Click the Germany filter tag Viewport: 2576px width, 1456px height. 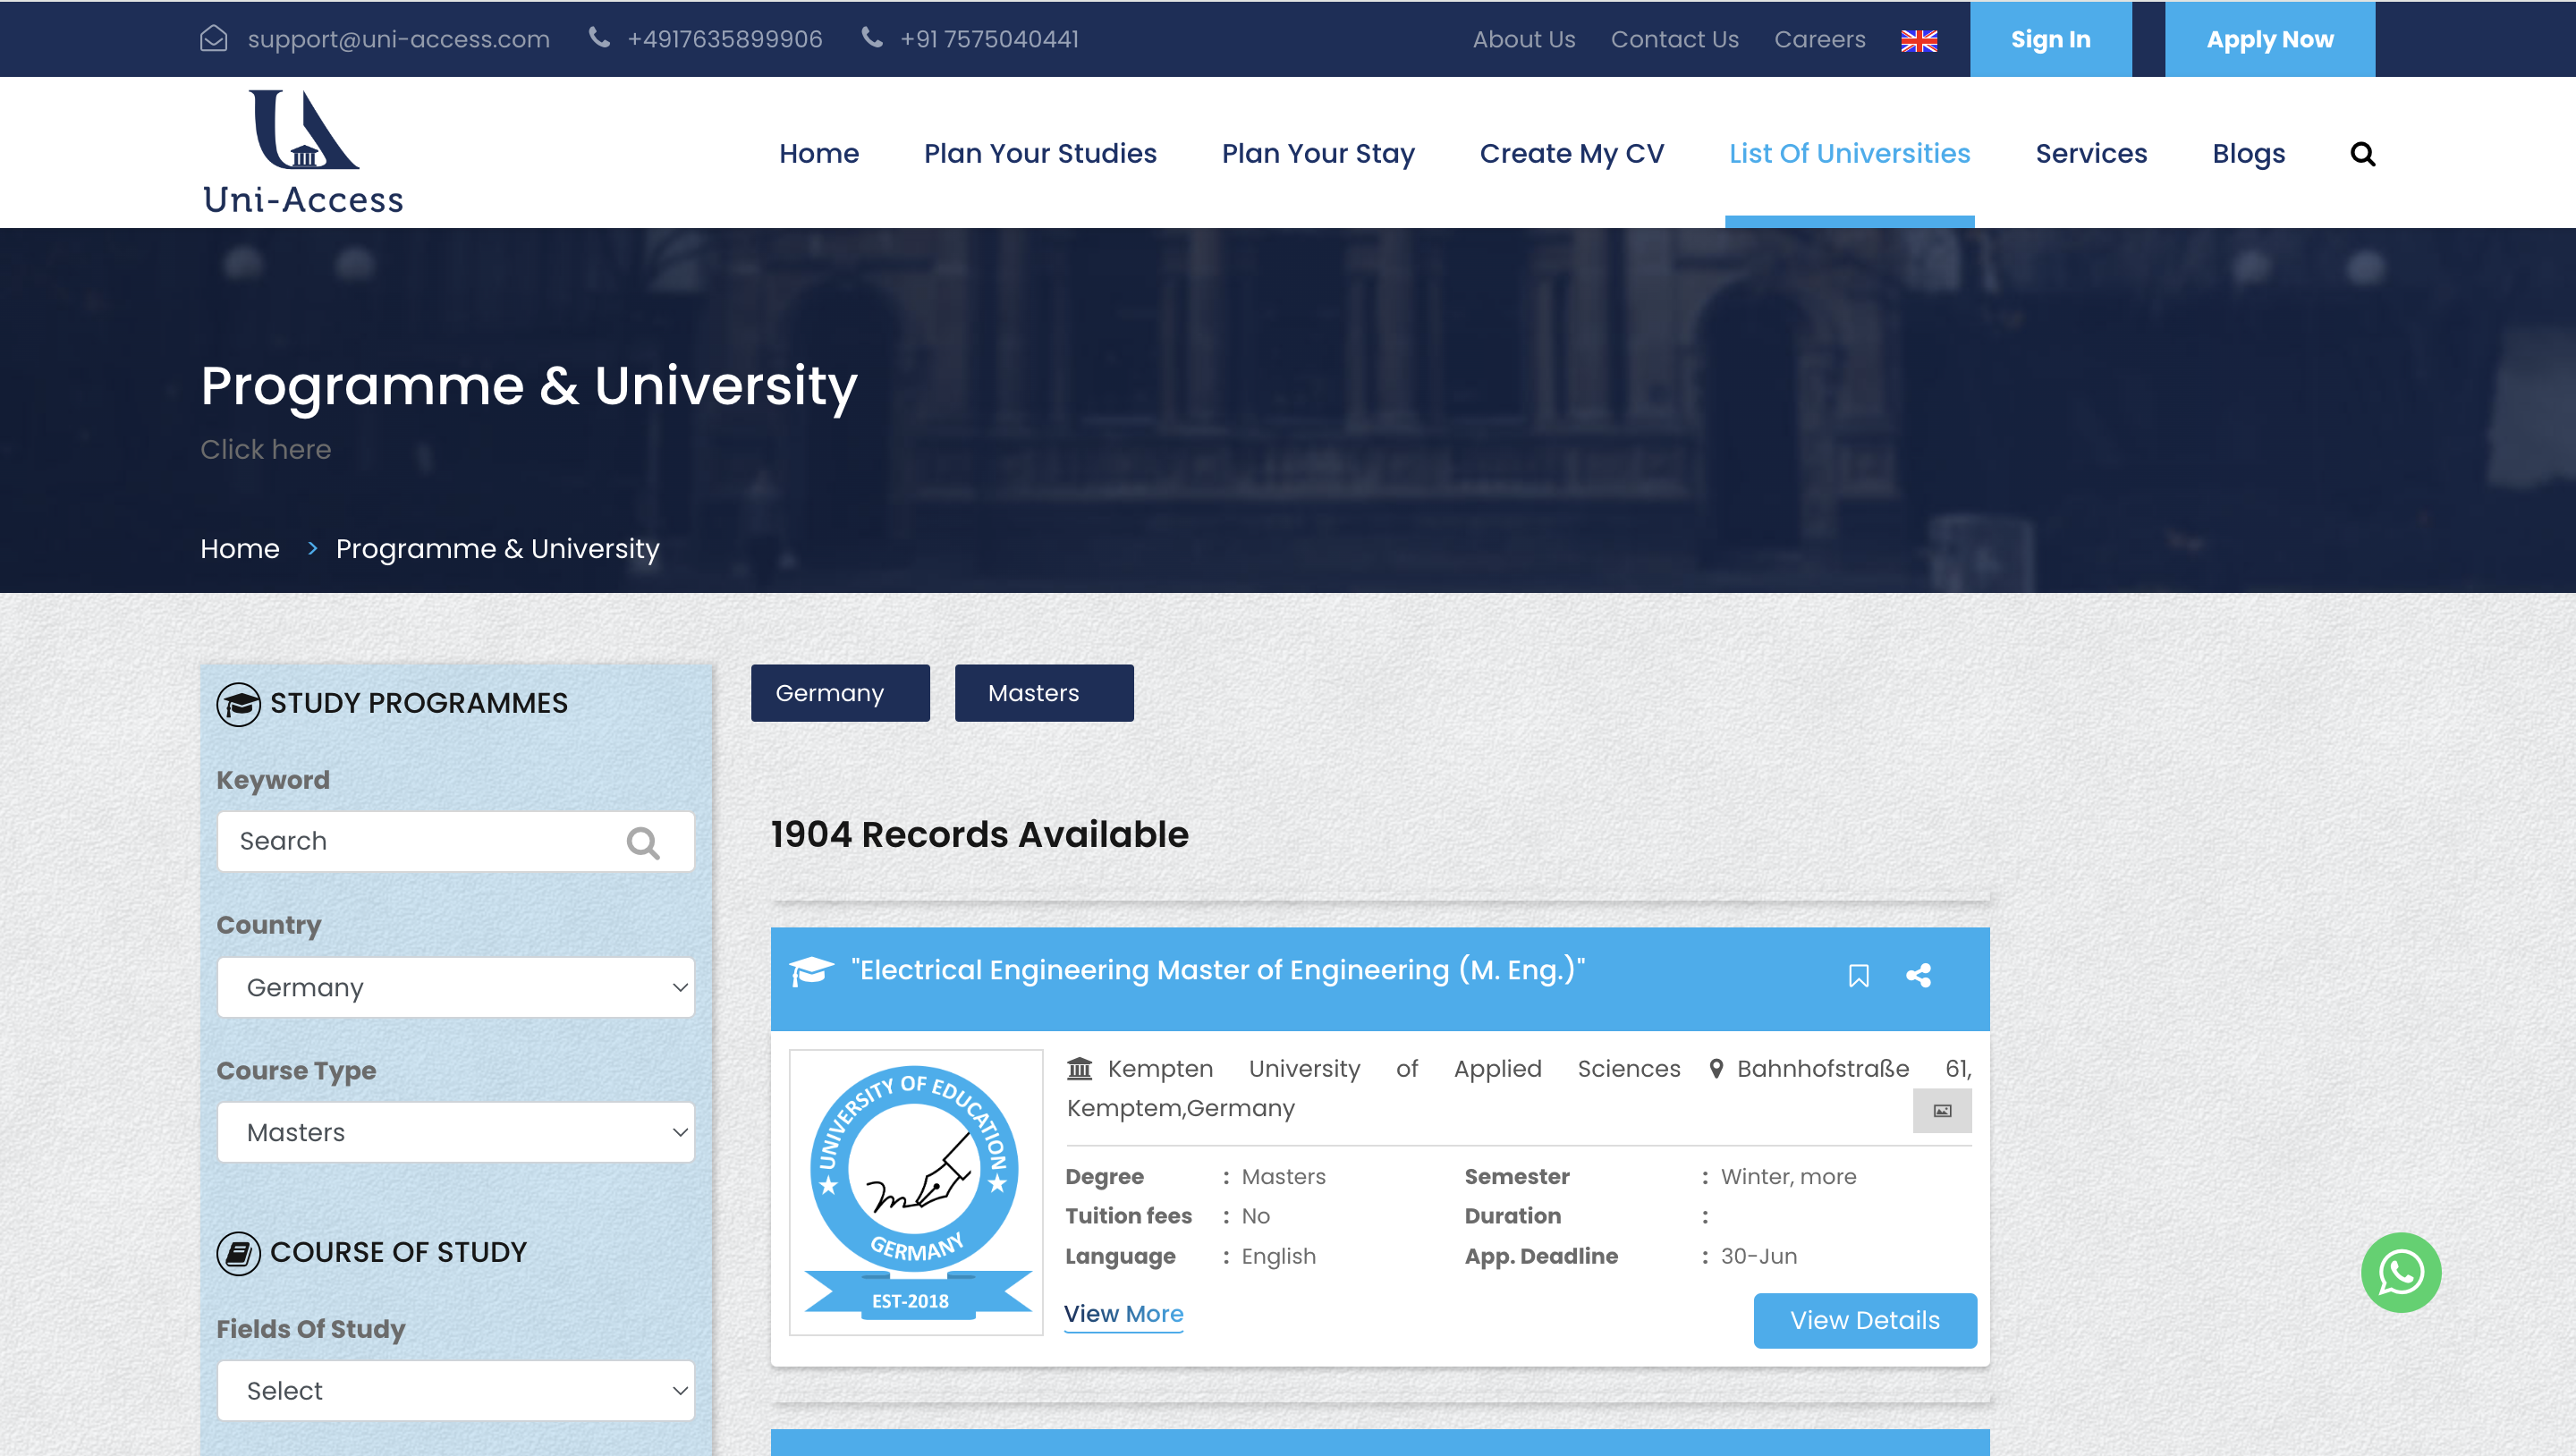pyautogui.click(x=840, y=693)
